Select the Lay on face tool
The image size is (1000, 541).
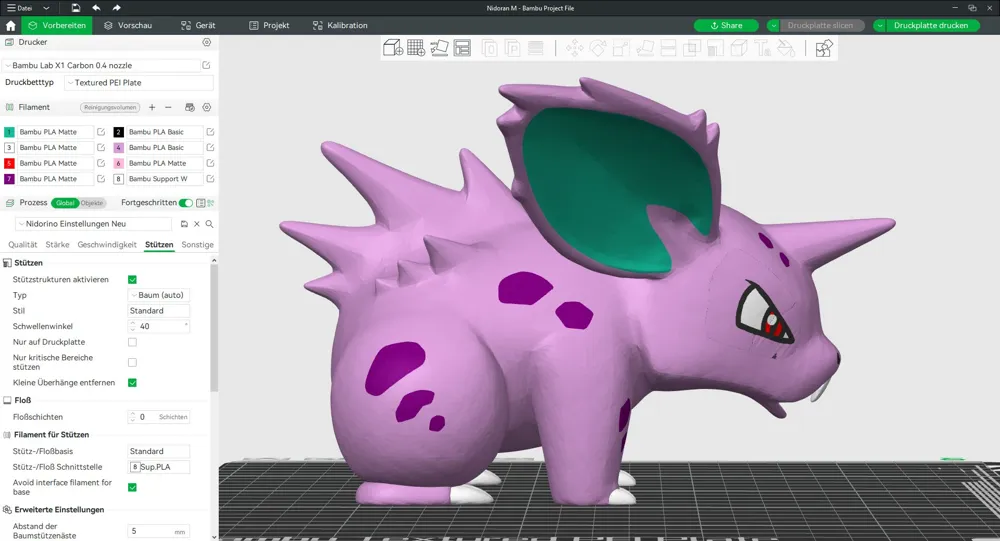pos(645,48)
